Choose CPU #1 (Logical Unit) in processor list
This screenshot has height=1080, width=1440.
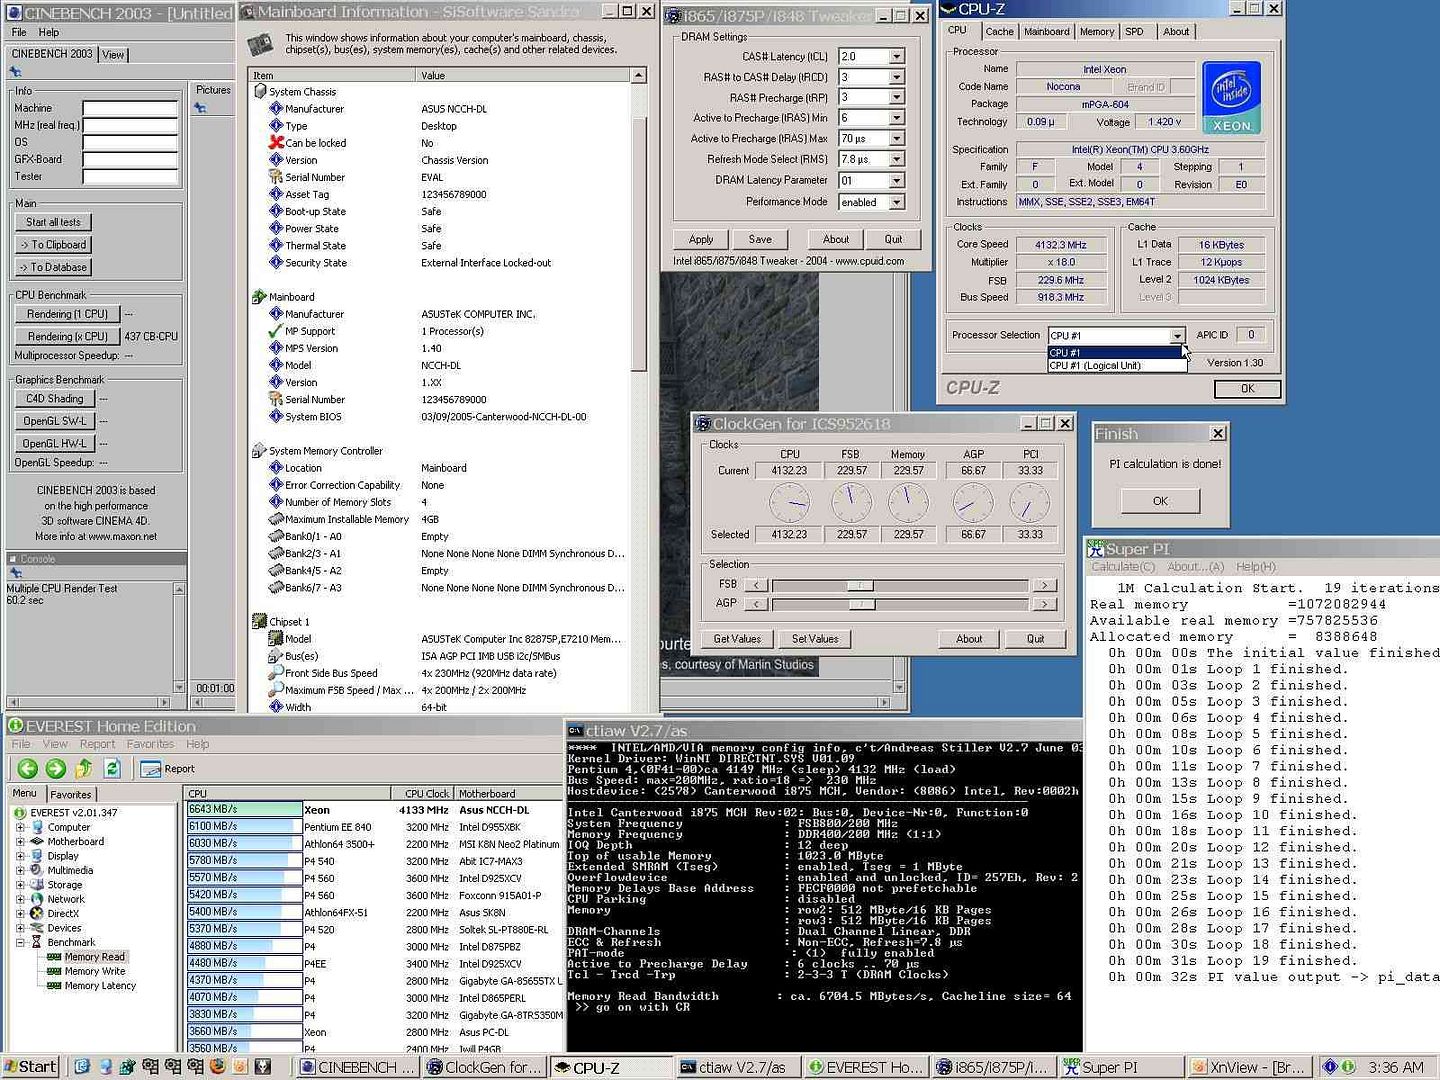[x=1095, y=366]
